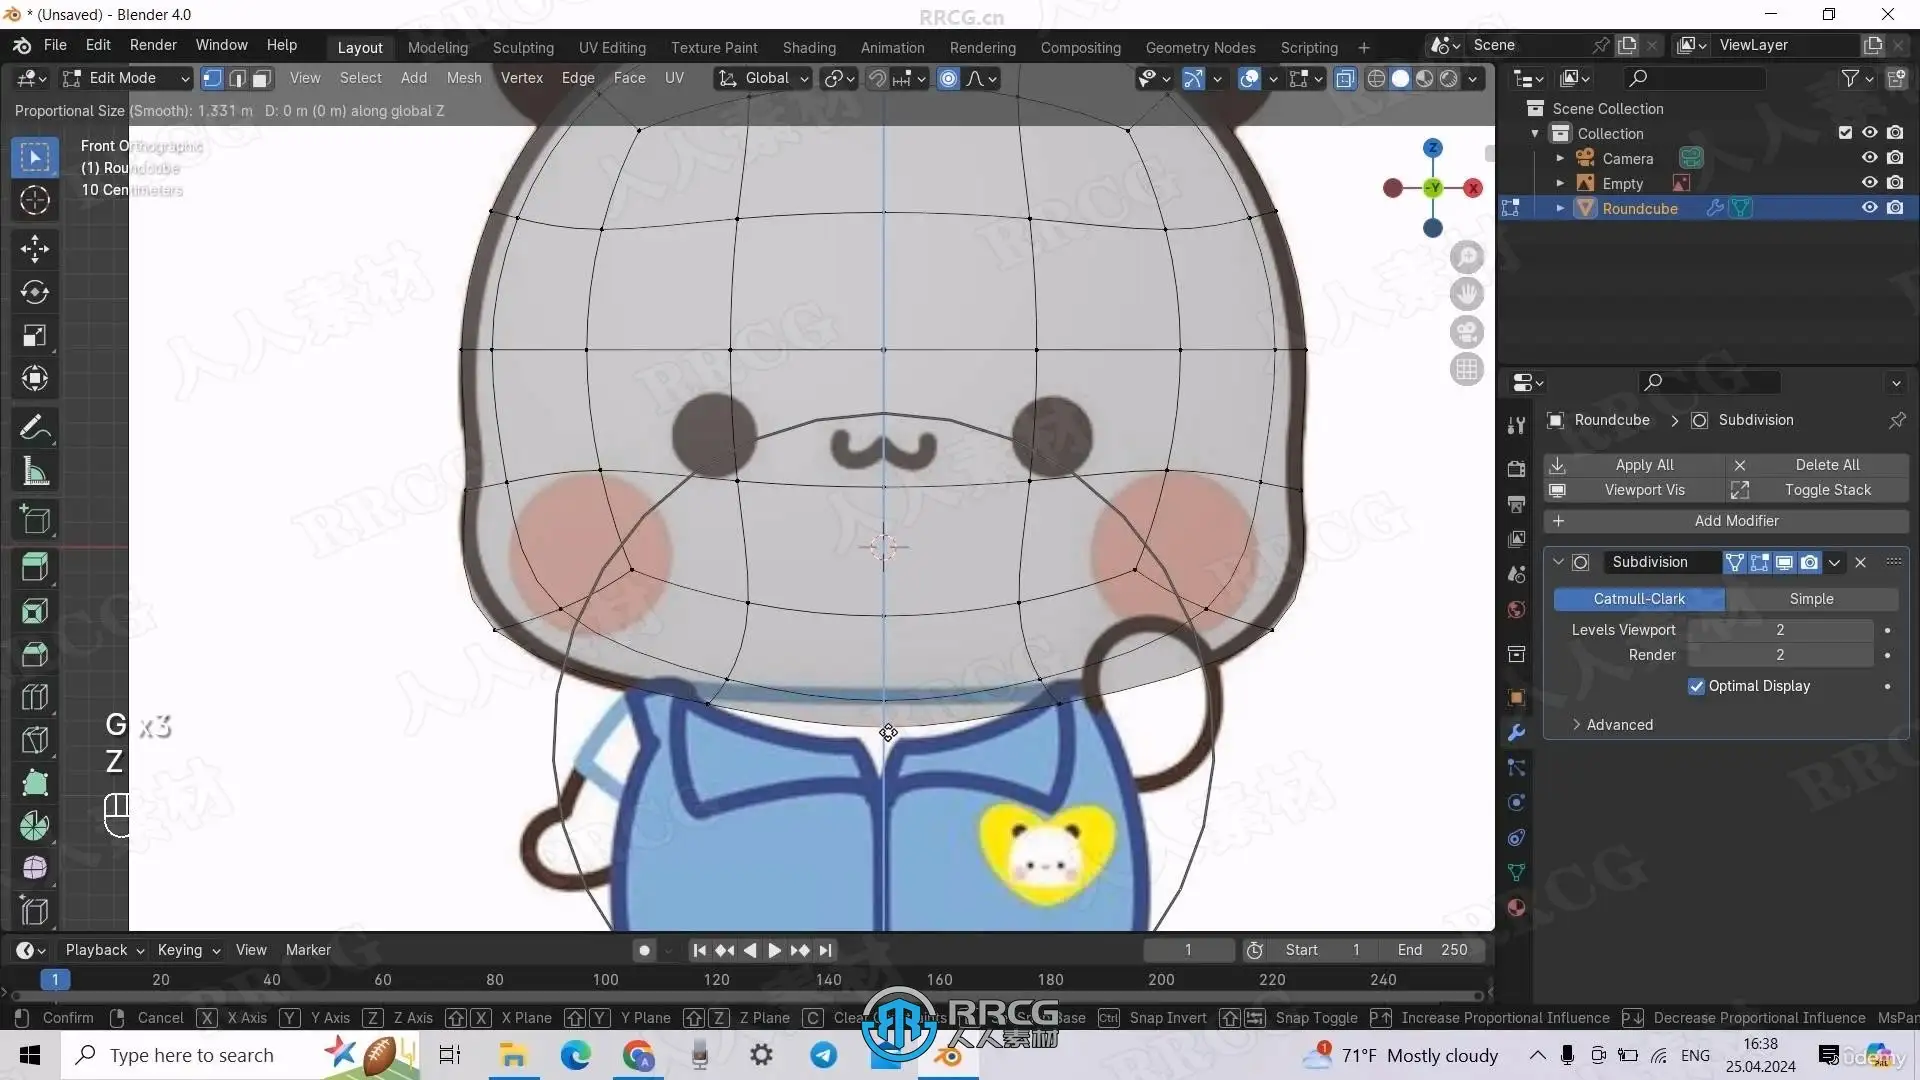
Task: Select the Measure tool
Action: tap(35, 472)
